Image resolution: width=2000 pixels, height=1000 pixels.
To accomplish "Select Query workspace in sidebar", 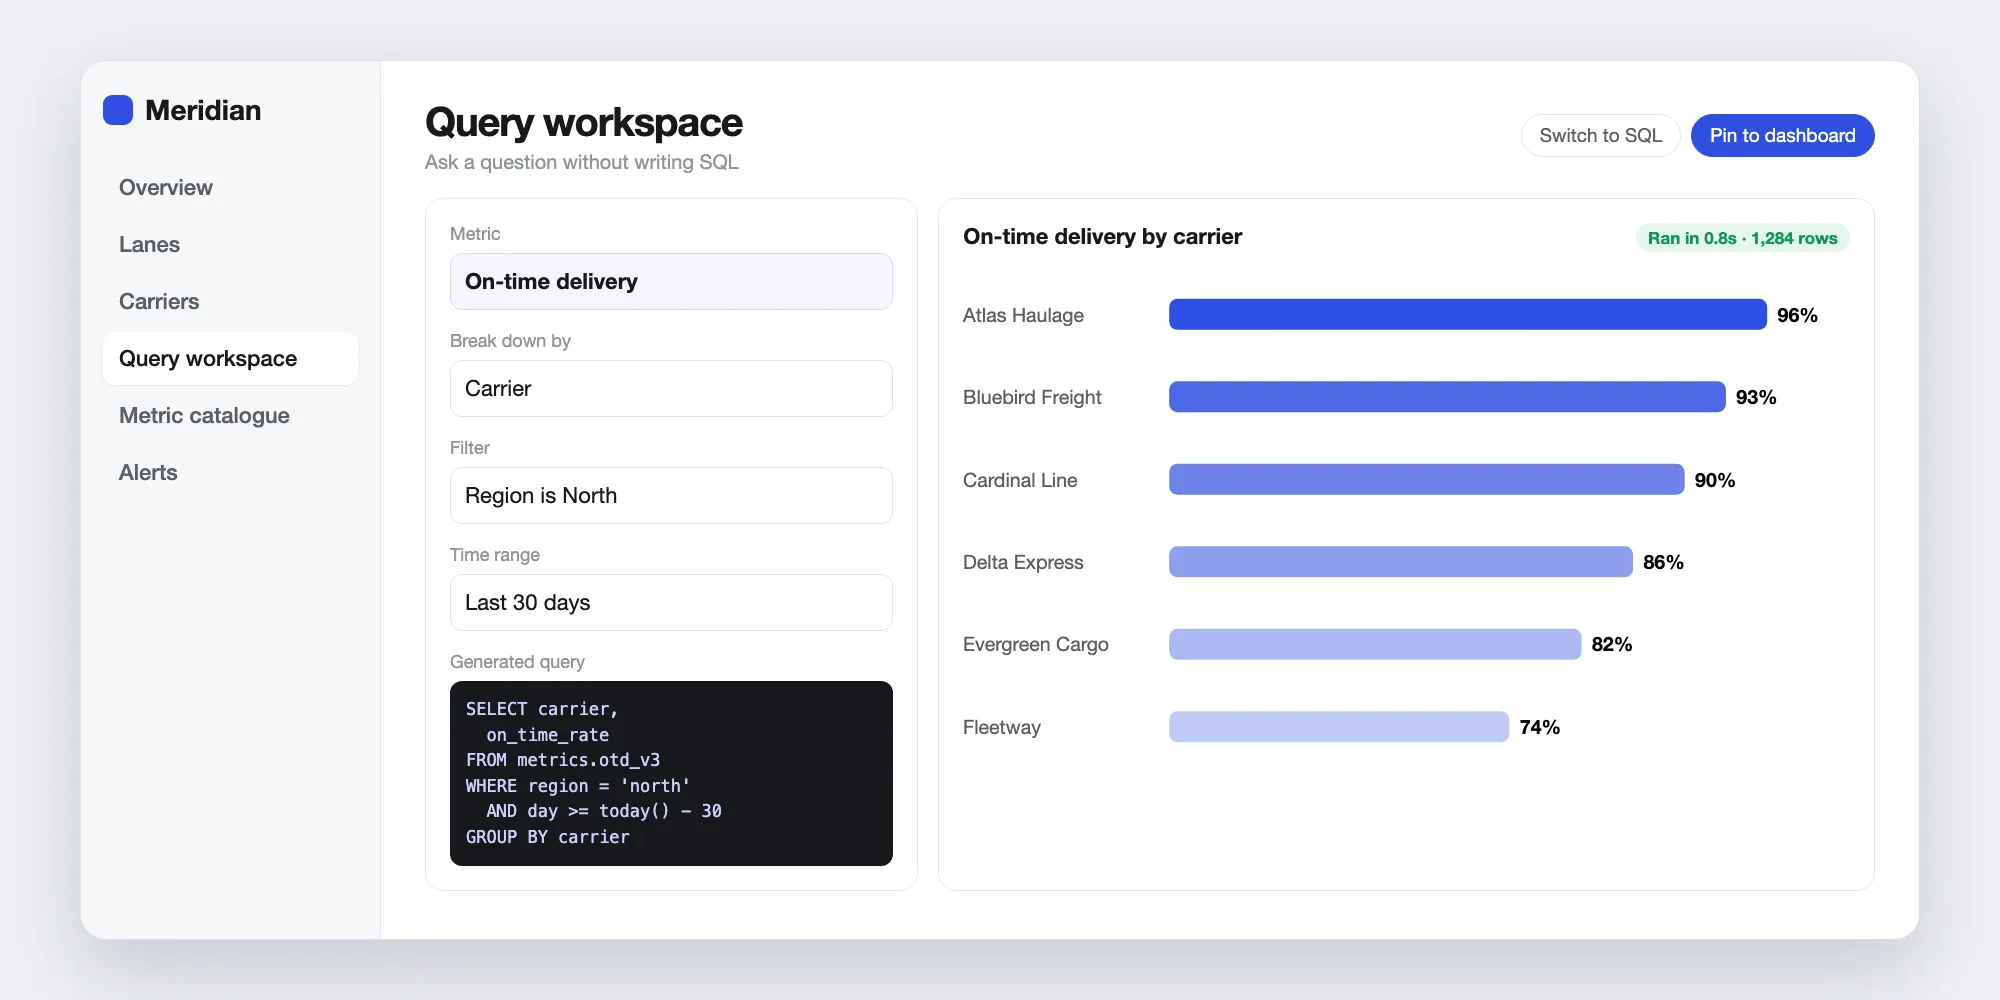I will [230, 358].
